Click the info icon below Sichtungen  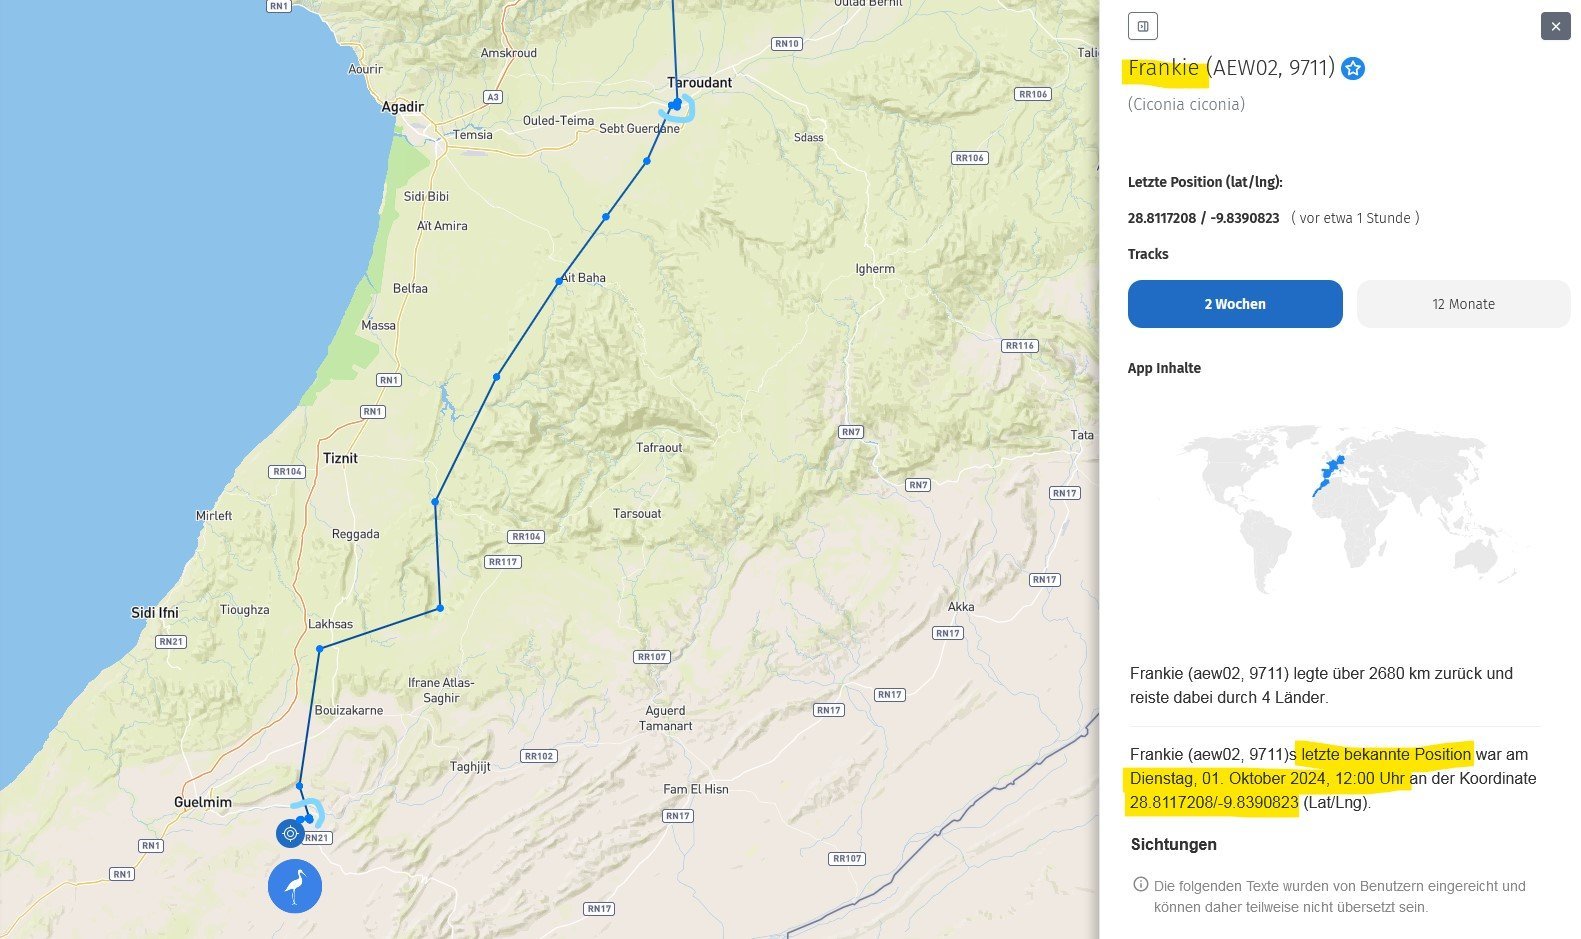click(x=1140, y=885)
